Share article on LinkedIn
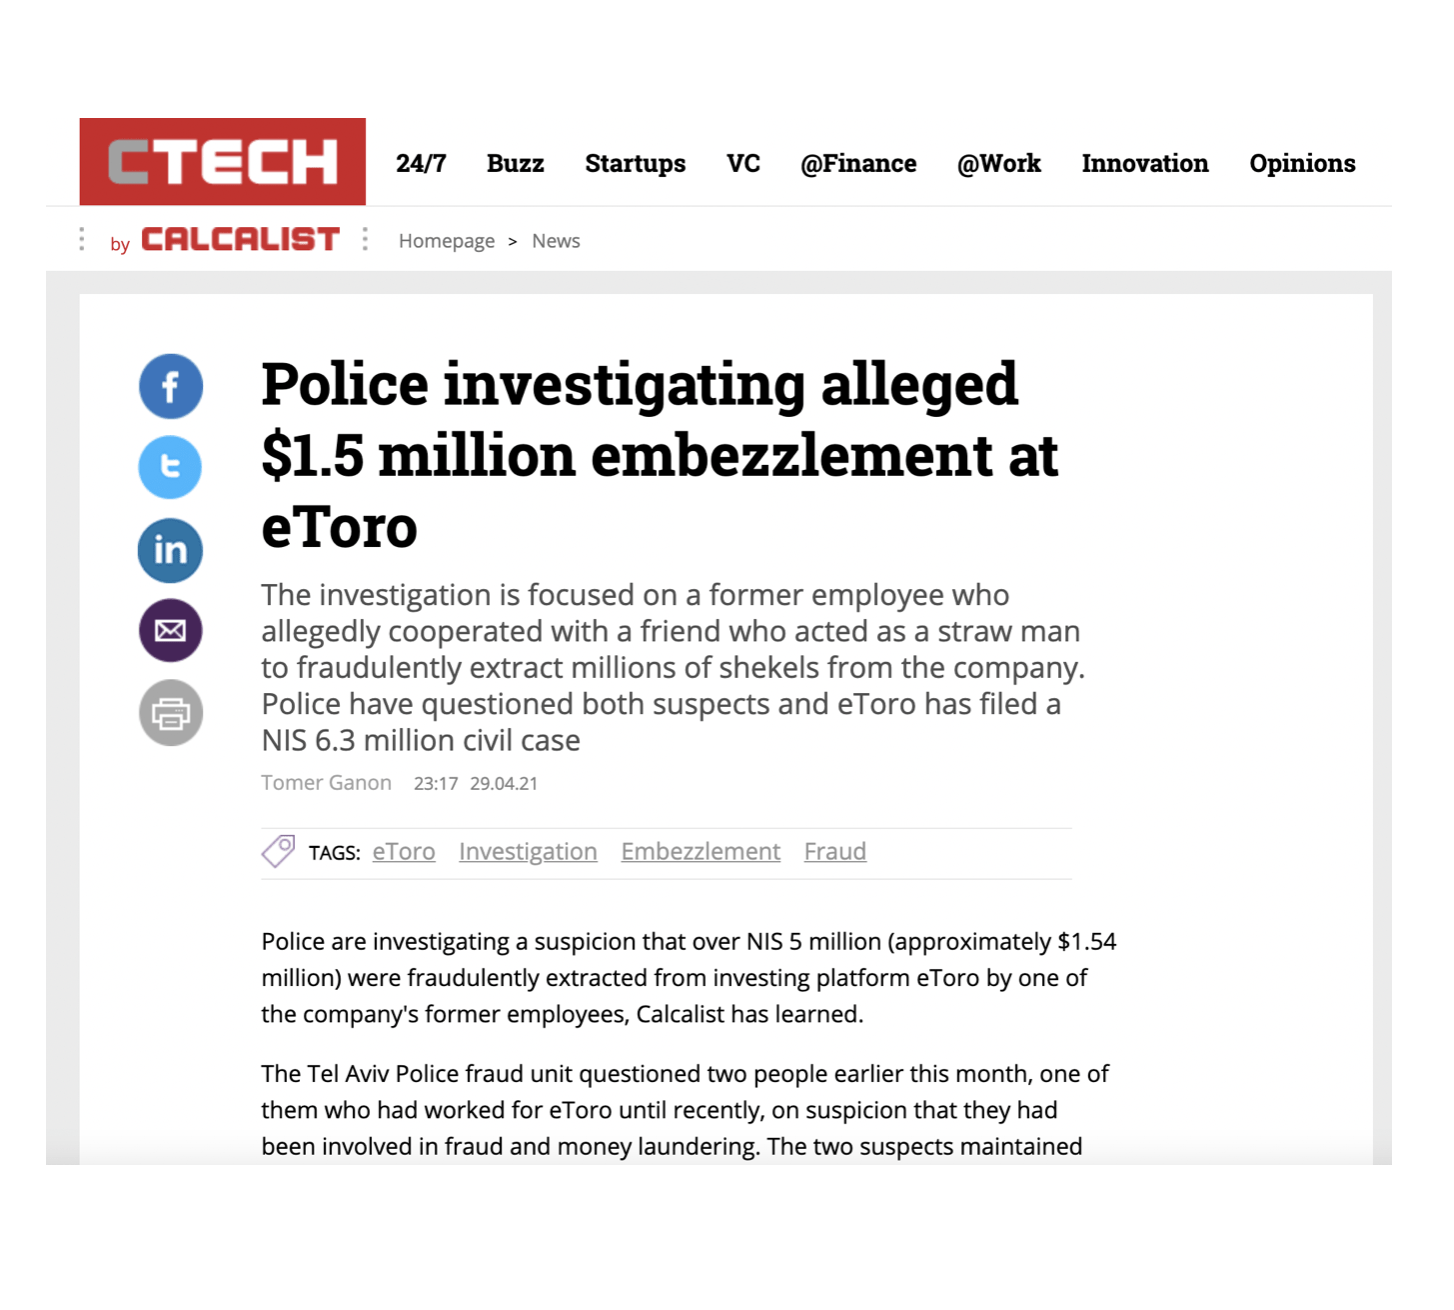This screenshot has height=1310, width=1454. (x=170, y=550)
